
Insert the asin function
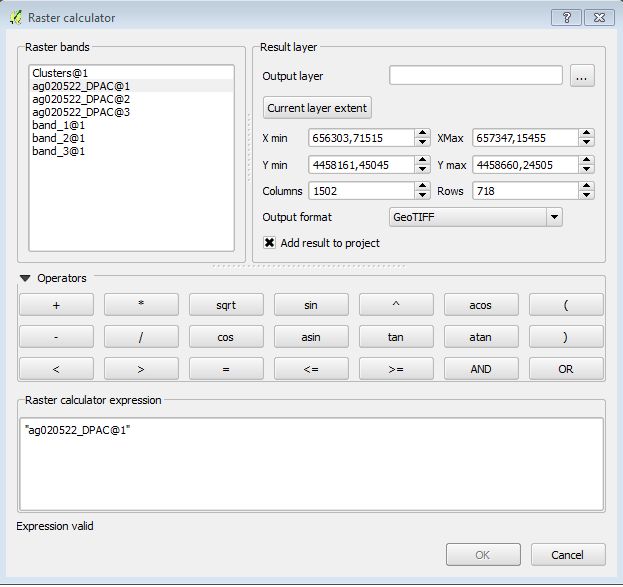(x=311, y=337)
